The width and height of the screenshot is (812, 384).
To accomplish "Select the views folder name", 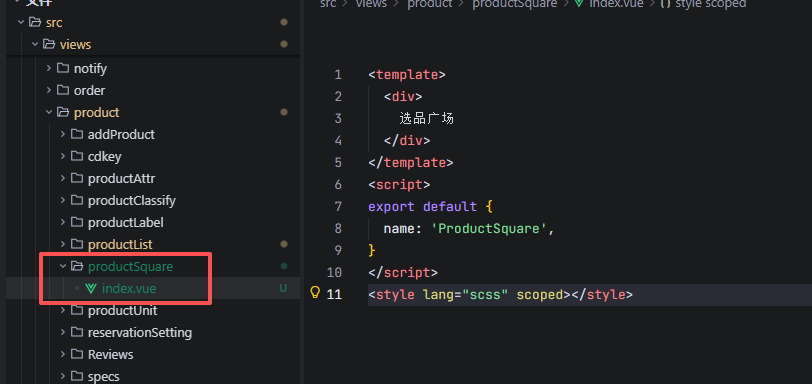I will point(75,45).
